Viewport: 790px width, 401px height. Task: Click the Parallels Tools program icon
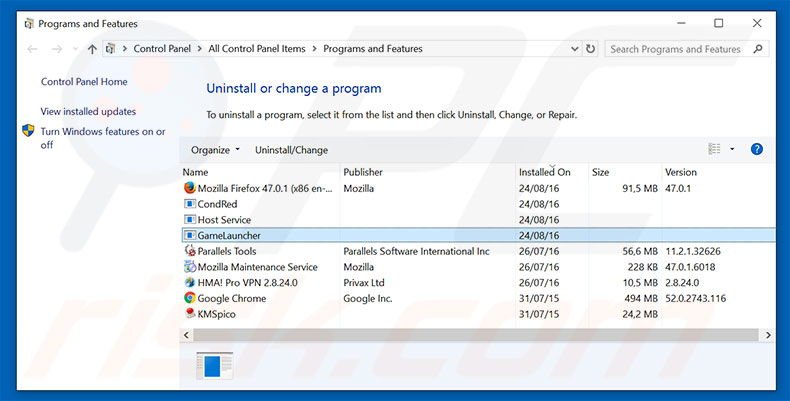(189, 251)
